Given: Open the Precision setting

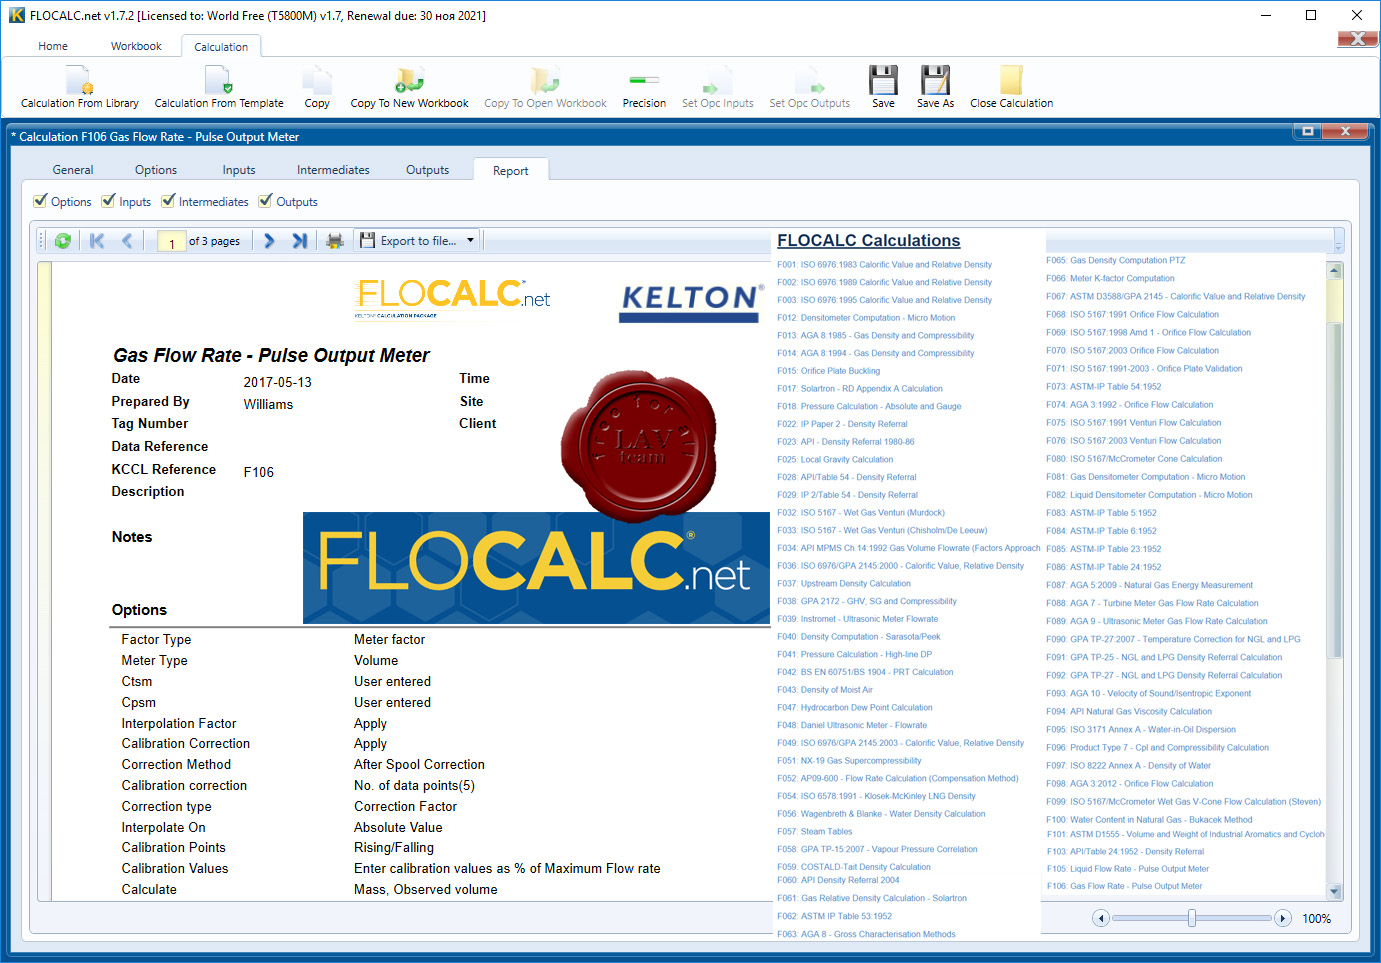Looking at the screenshot, I should [644, 87].
